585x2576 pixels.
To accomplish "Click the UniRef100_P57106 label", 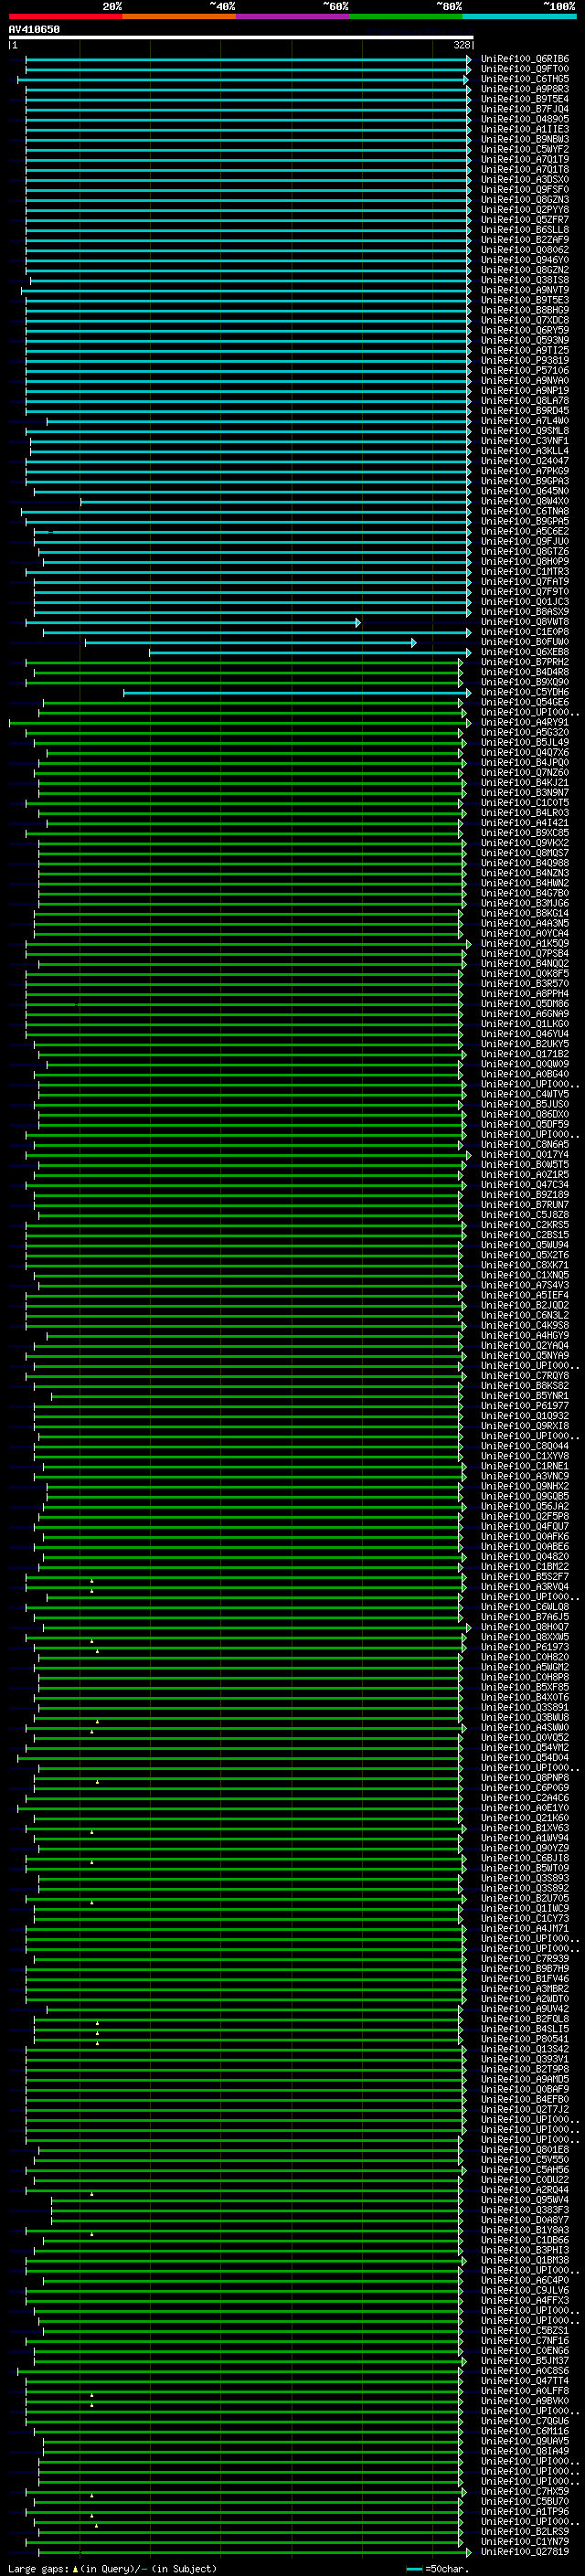I will click(525, 370).
